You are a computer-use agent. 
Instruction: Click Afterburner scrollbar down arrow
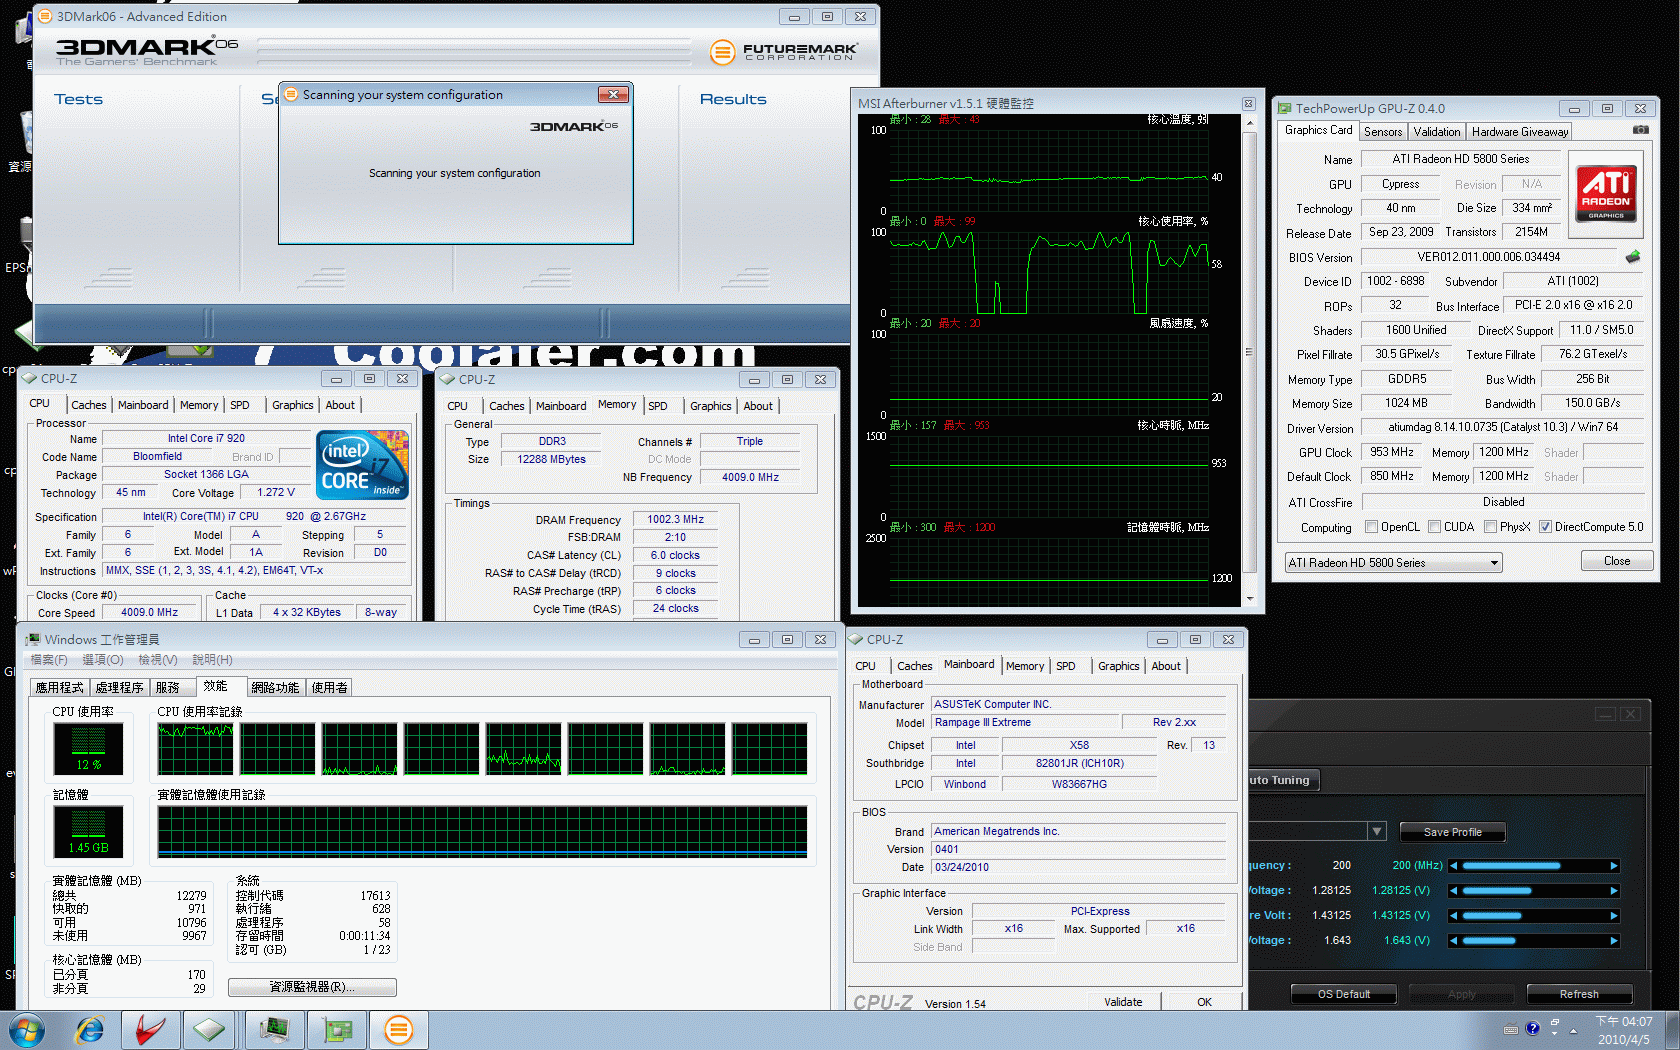1249,599
